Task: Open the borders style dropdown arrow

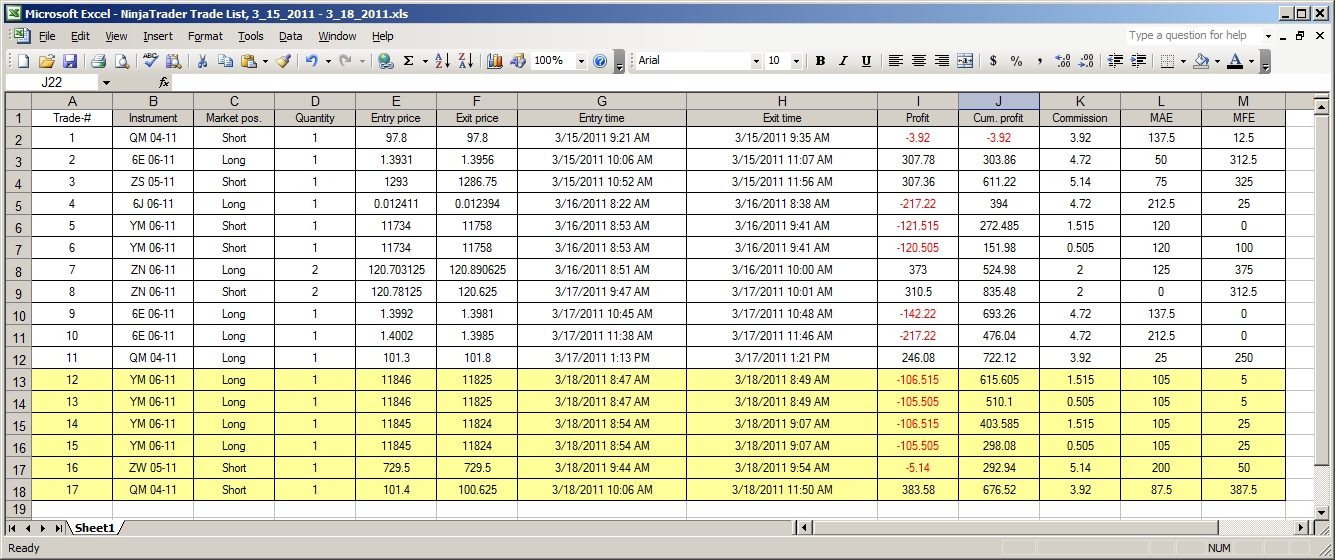Action: pos(1182,61)
